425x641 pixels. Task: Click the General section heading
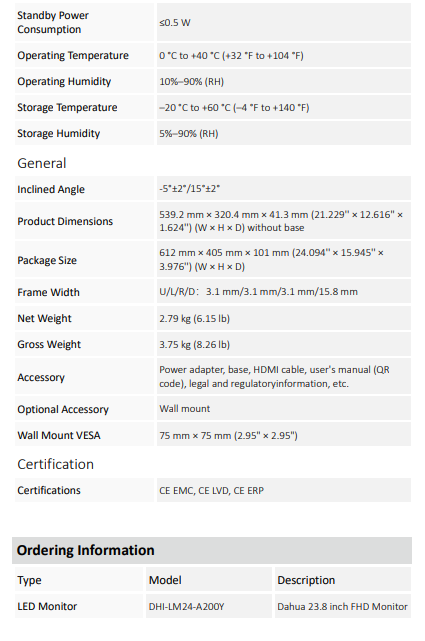[x=42, y=163]
